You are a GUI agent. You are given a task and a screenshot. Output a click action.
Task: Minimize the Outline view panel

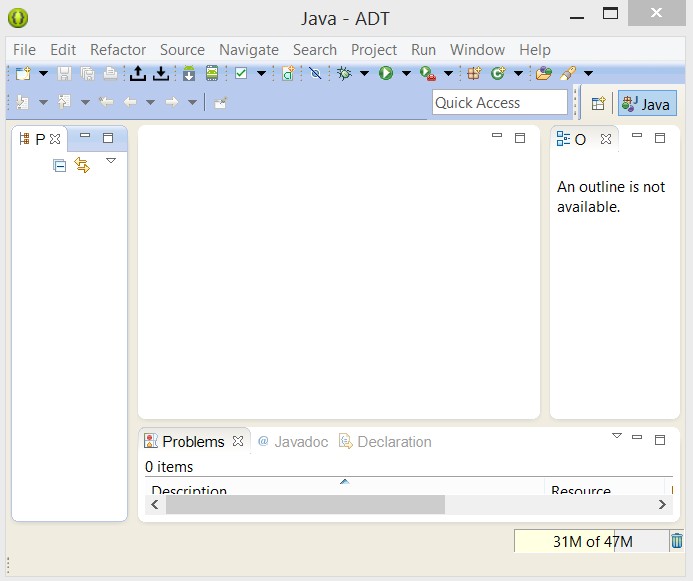pyautogui.click(x=637, y=138)
